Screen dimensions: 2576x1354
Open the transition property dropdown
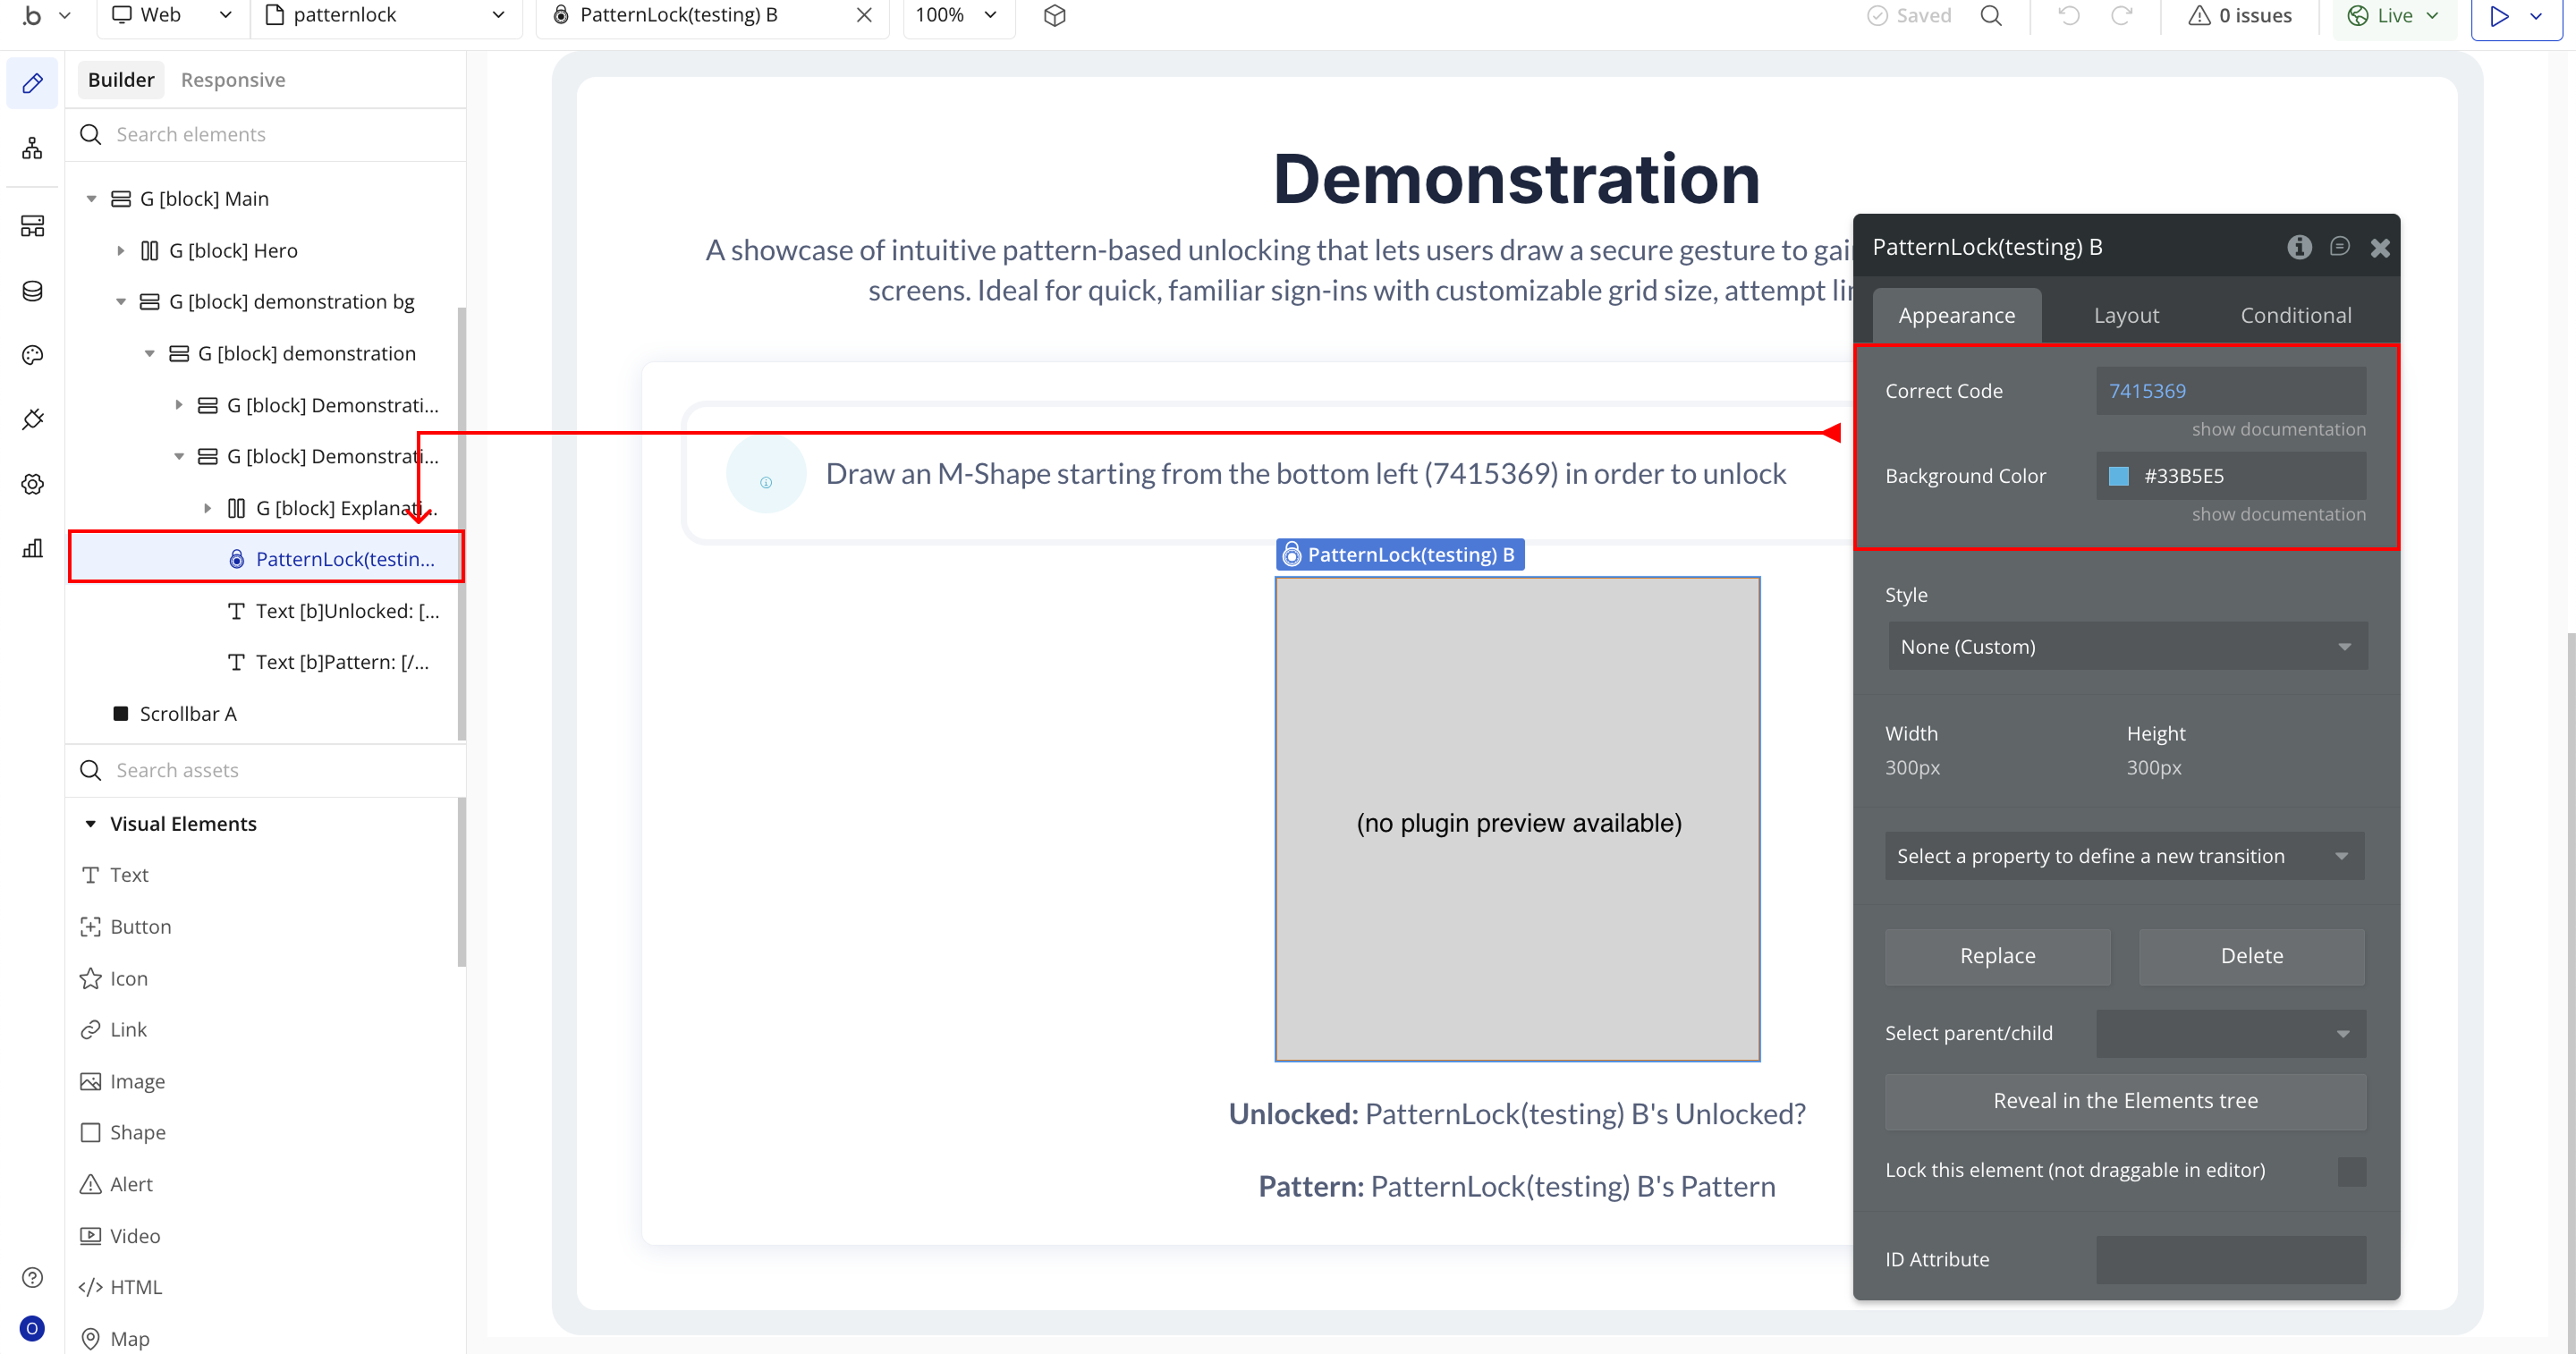tap(2124, 857)
